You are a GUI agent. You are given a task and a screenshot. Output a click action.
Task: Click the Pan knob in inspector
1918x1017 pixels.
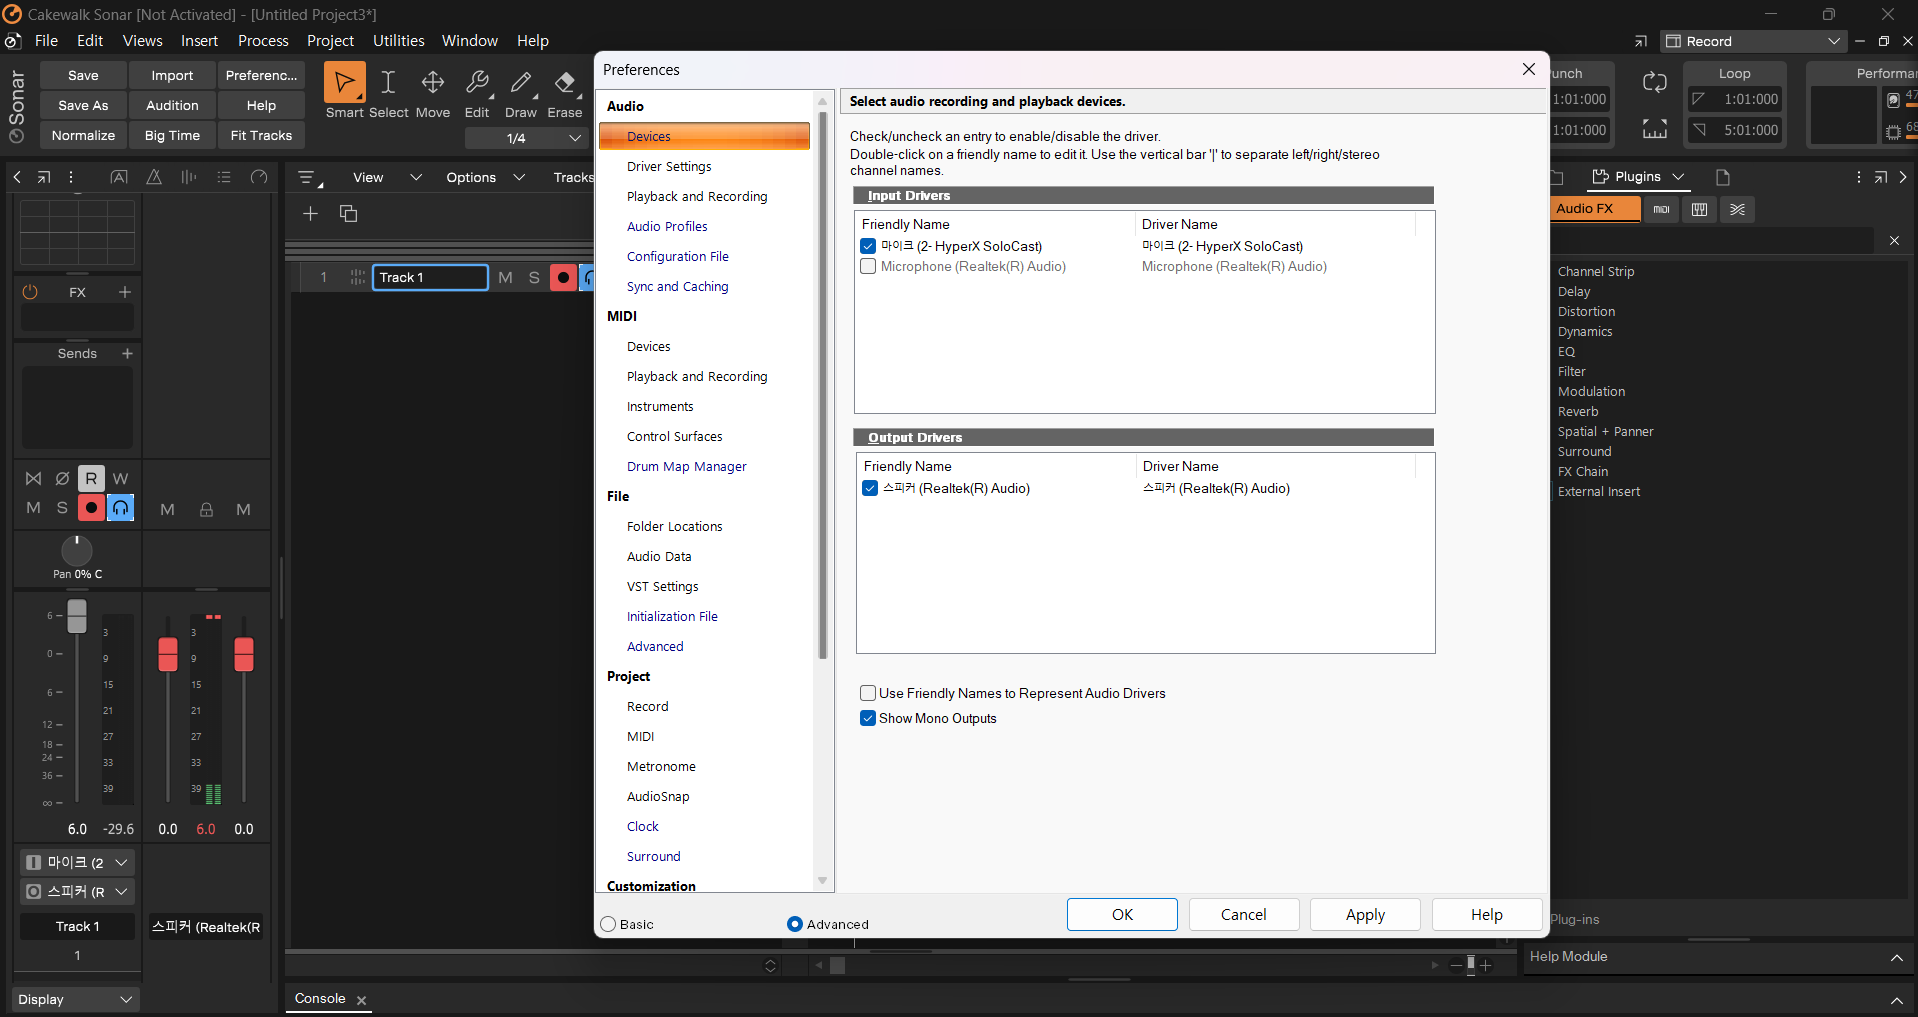click(77, 551)
